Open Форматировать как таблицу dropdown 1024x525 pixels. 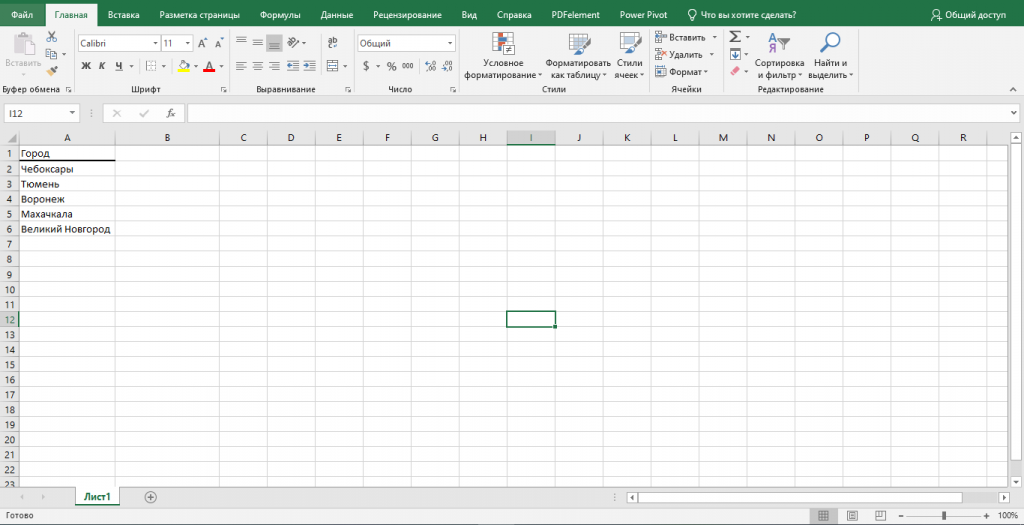pos(578,57)
